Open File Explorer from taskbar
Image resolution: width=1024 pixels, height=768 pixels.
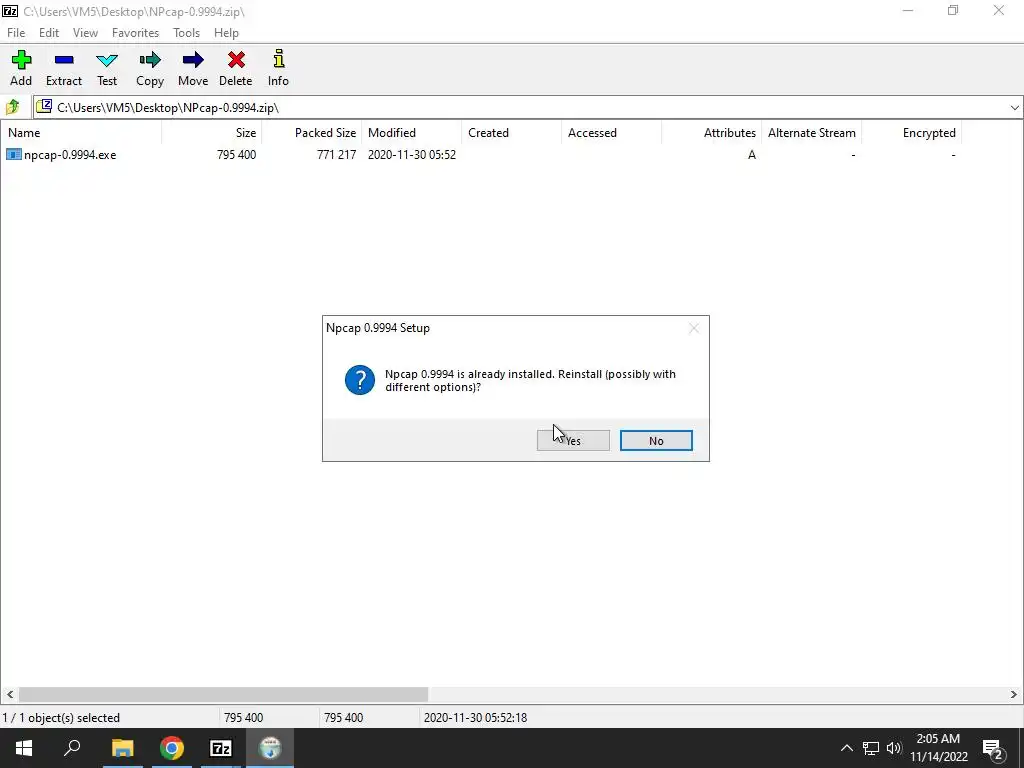click(122, 748)
